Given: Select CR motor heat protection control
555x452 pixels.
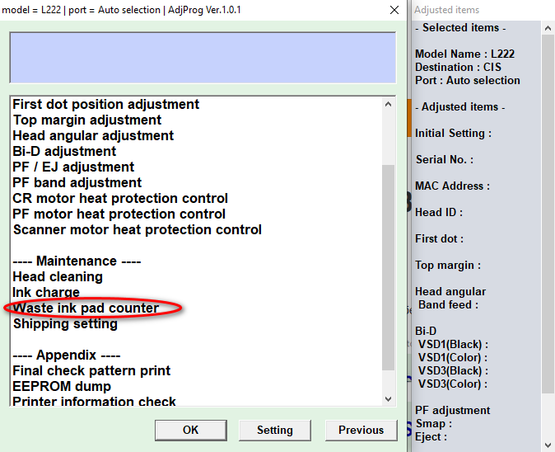Looking at the screenshot, I should pyautogui.click(x=120, y=198).
